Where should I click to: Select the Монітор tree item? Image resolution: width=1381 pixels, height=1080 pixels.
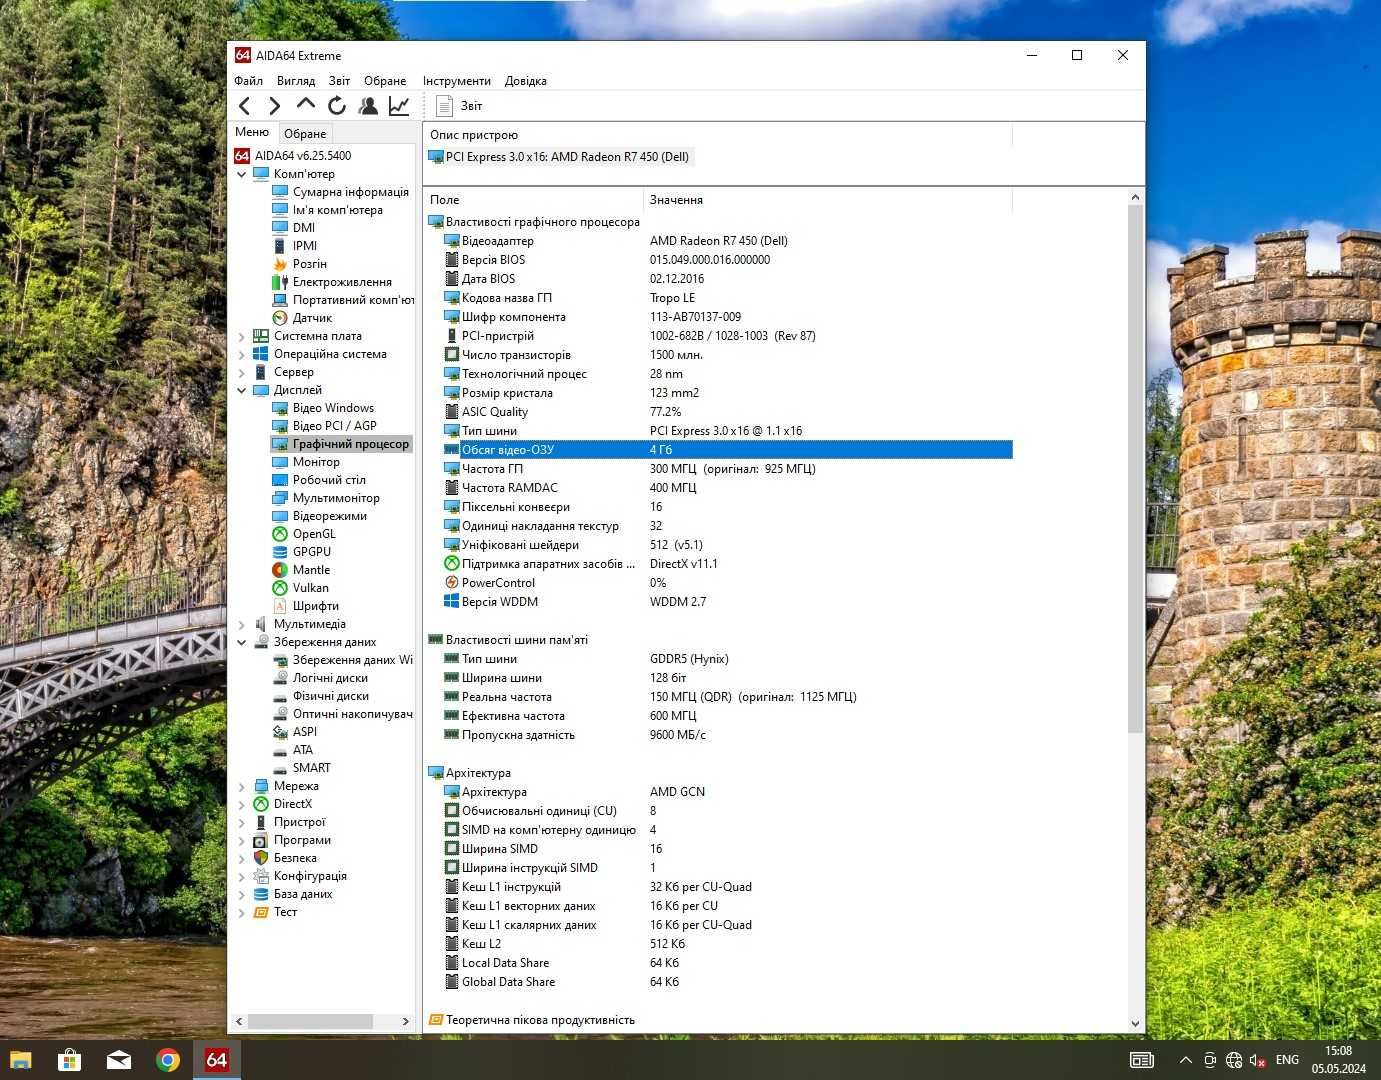(x=316, y=462)
